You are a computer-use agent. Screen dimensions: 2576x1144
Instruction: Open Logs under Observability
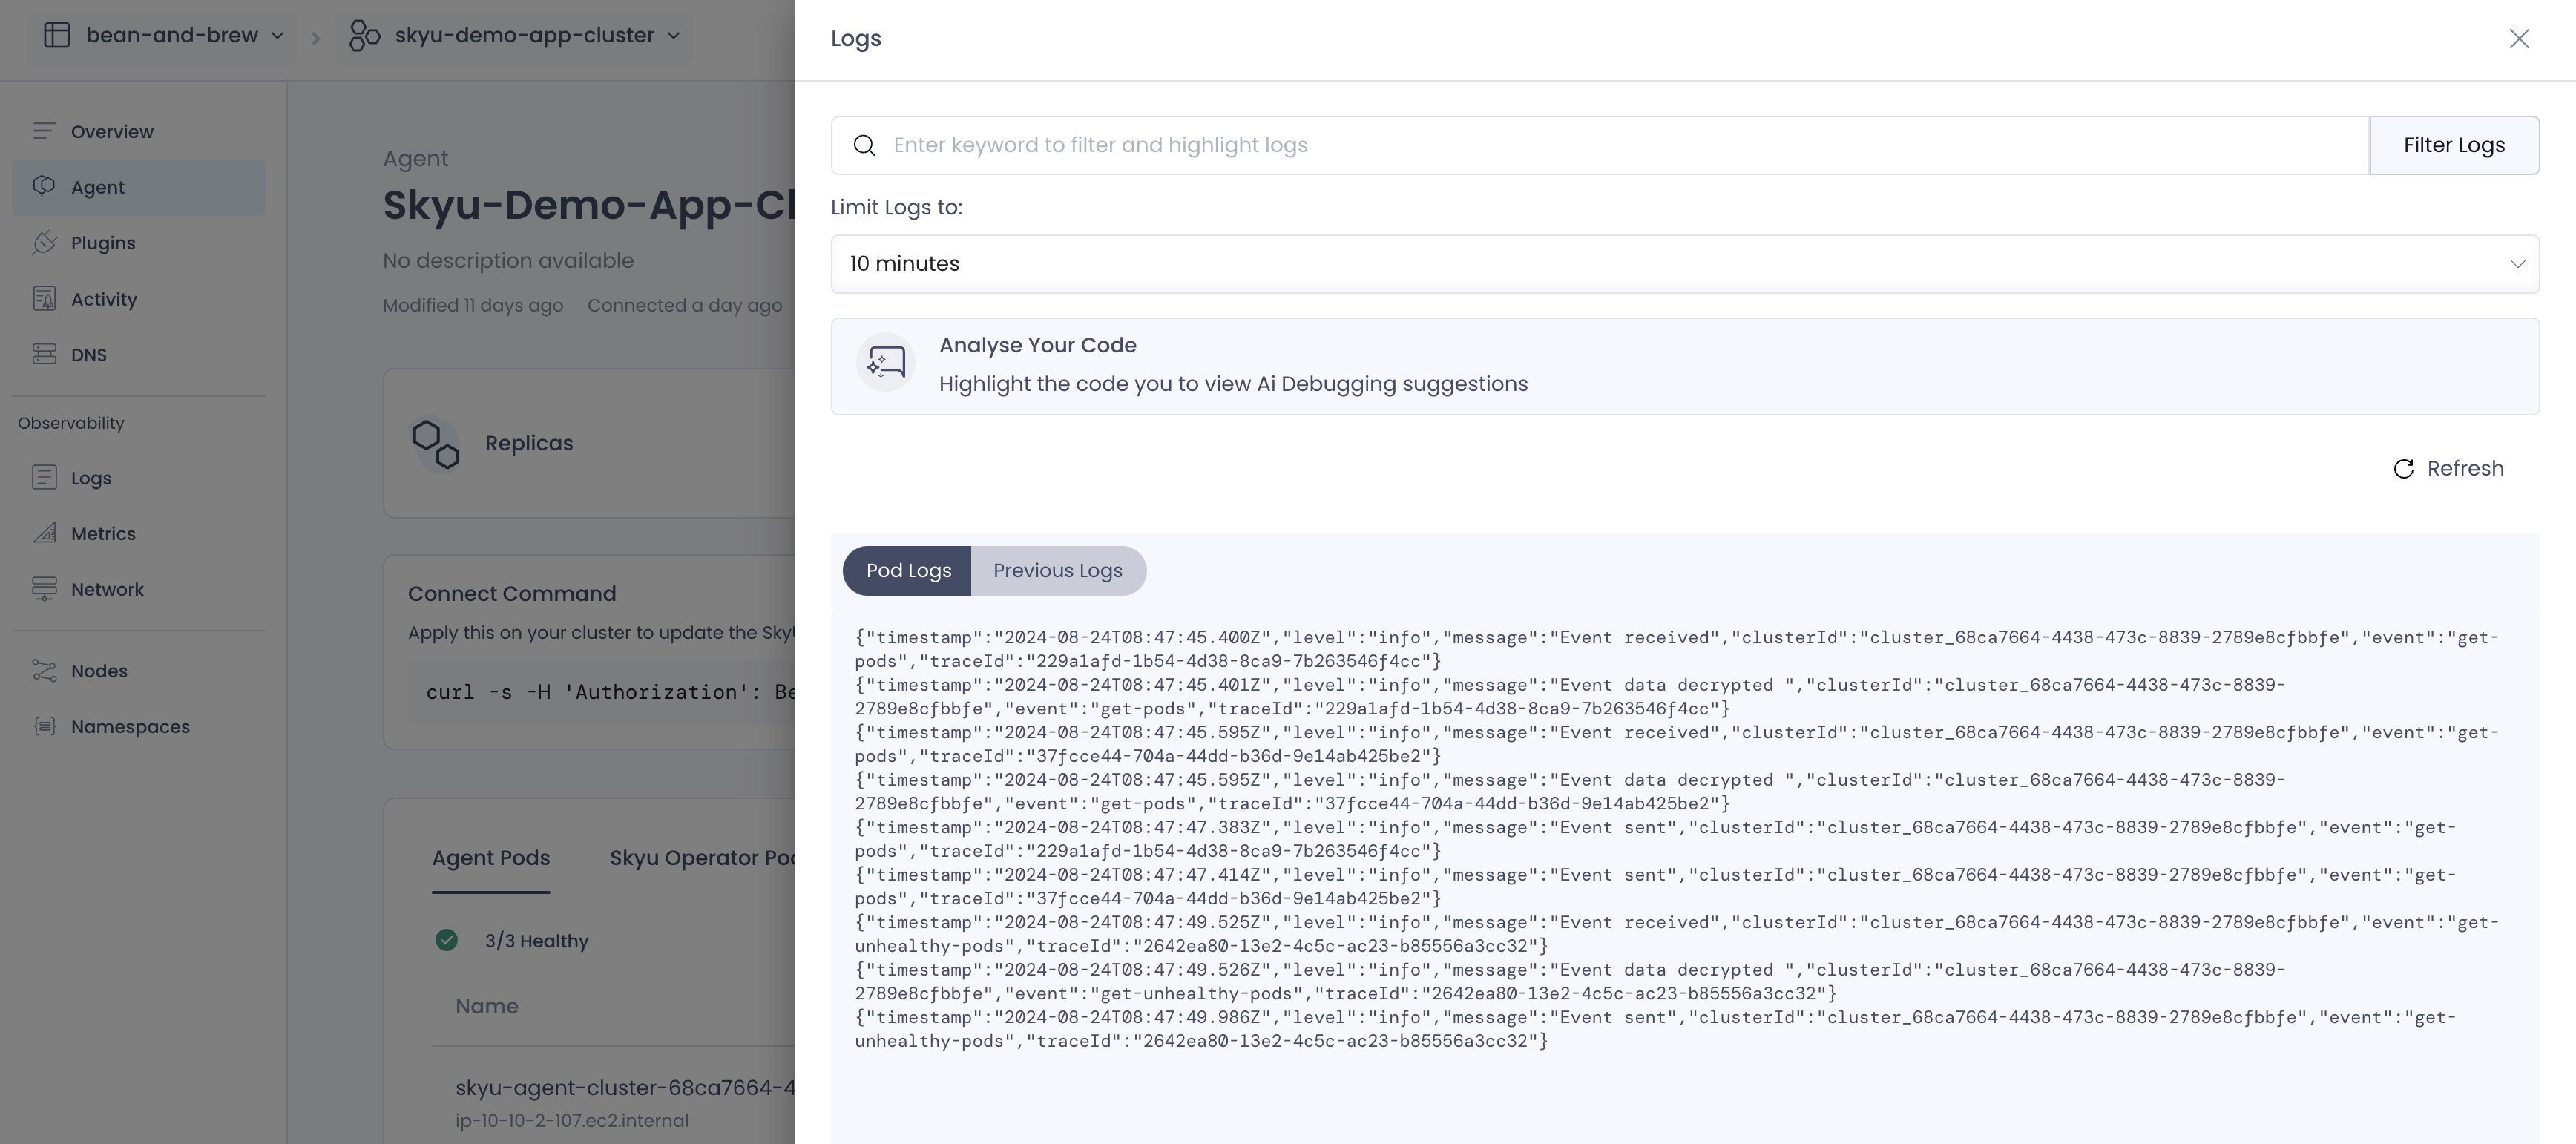click(139, 478)
